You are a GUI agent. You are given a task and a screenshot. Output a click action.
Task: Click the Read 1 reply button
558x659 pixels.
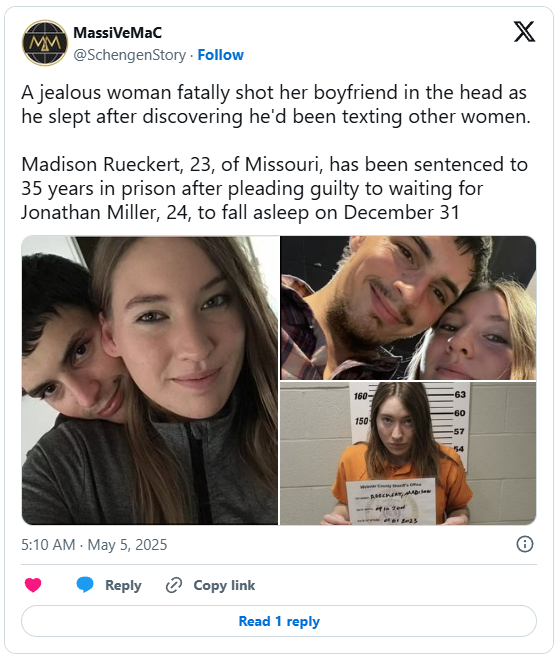279,621
